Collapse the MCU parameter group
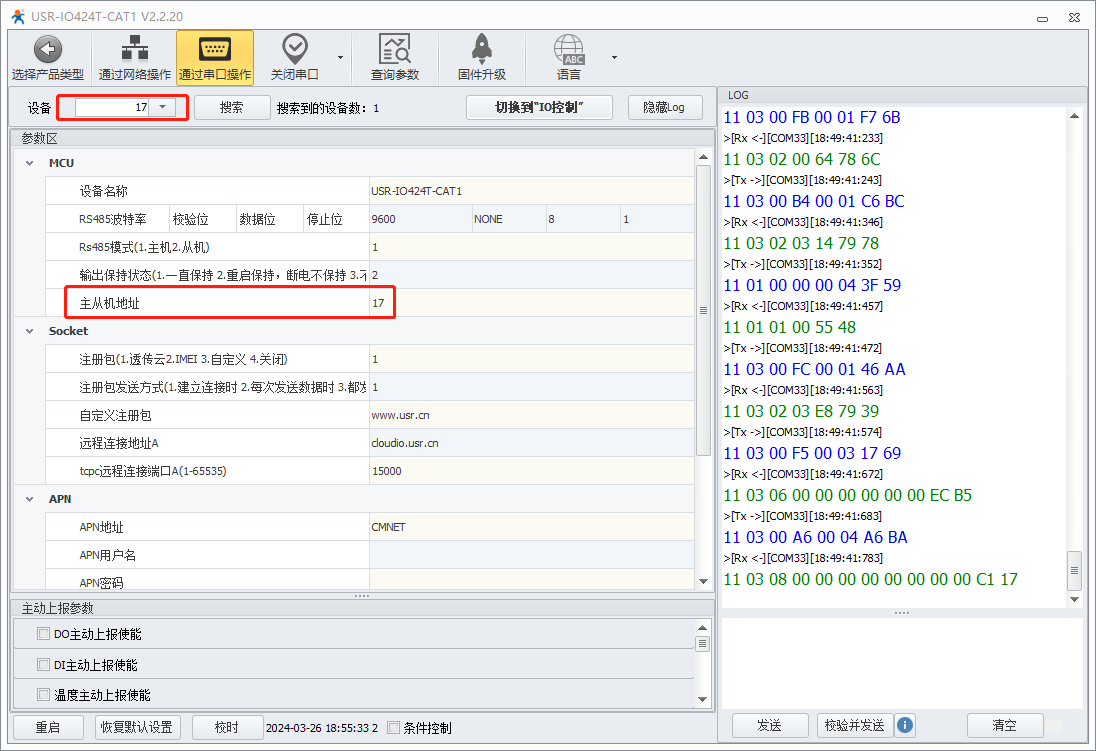Screen dimensions: 1096x751 [27, 163]
